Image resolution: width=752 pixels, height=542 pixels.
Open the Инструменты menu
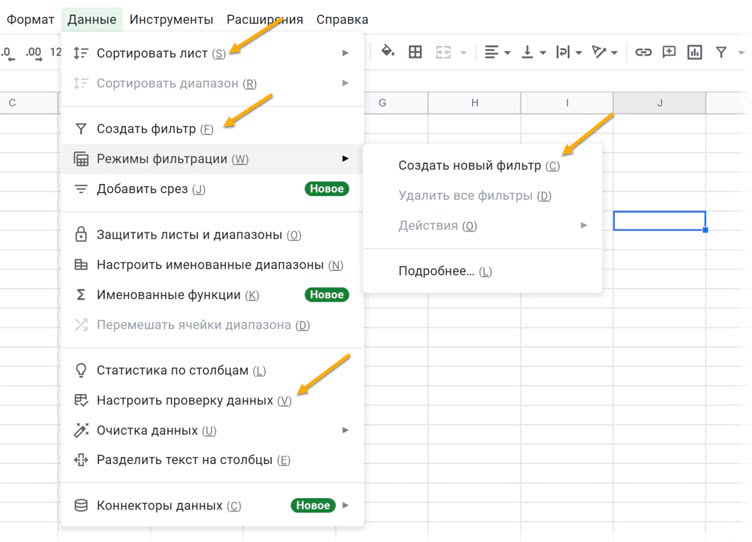pyautogui.click(x=171, y=19)
